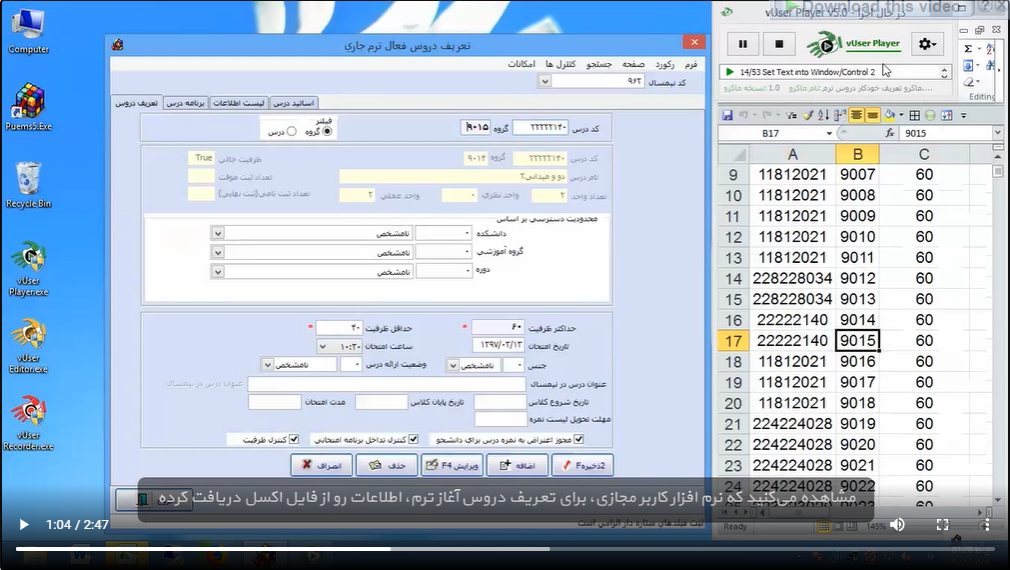Switch to the 'اساتید درس' tab
This screenshot has height=570, width=1010.
[x=295, y=103]
